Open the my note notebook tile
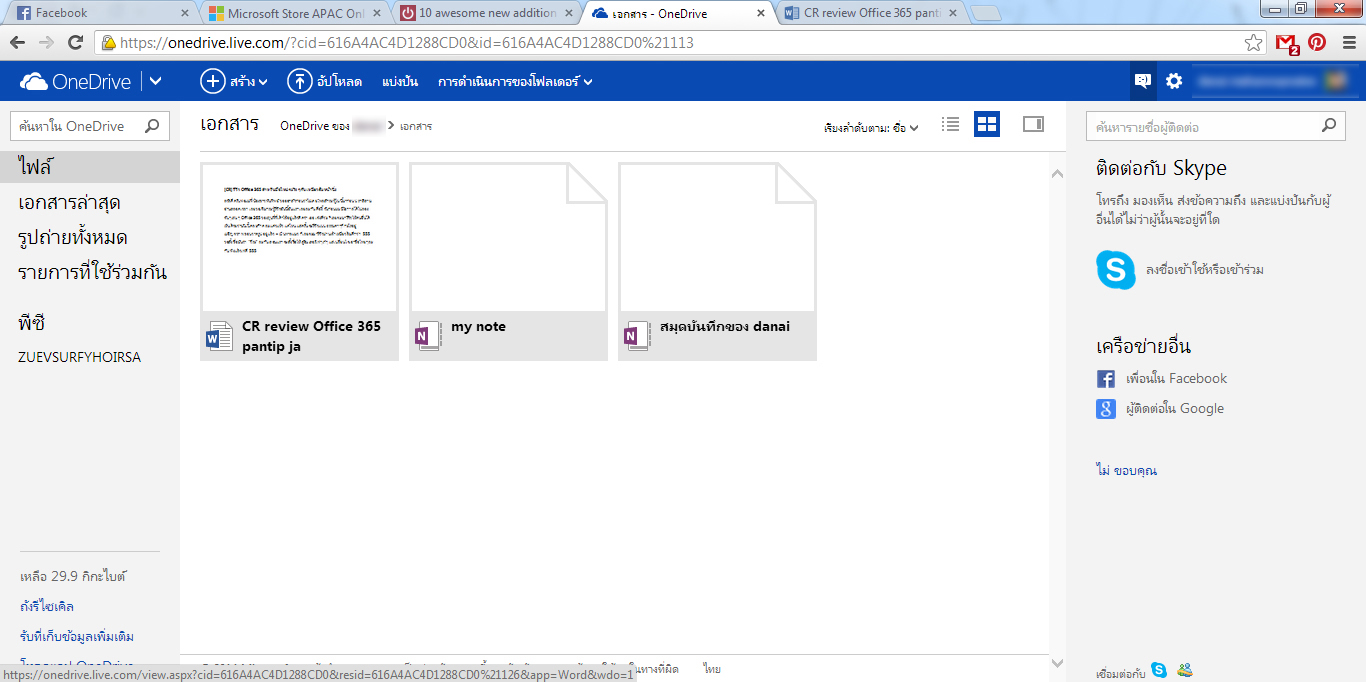 (508, 262)
